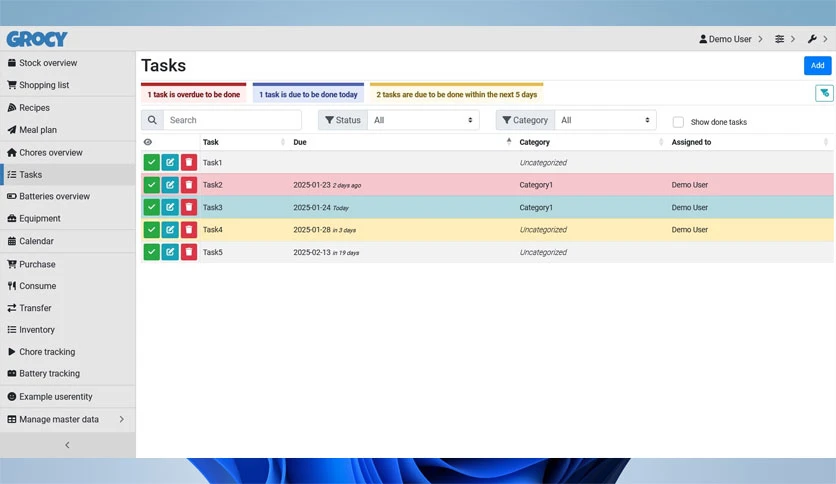Check off Task5 as done
The height and width of the screenshot is (484, 836).
[151, 252]
